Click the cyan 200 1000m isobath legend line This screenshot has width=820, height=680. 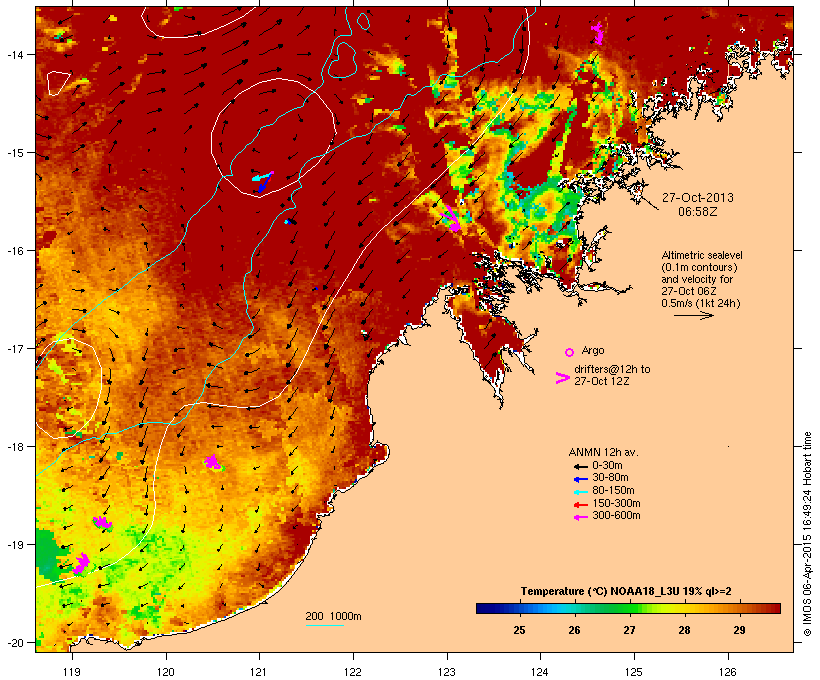[x=324, y=625]
